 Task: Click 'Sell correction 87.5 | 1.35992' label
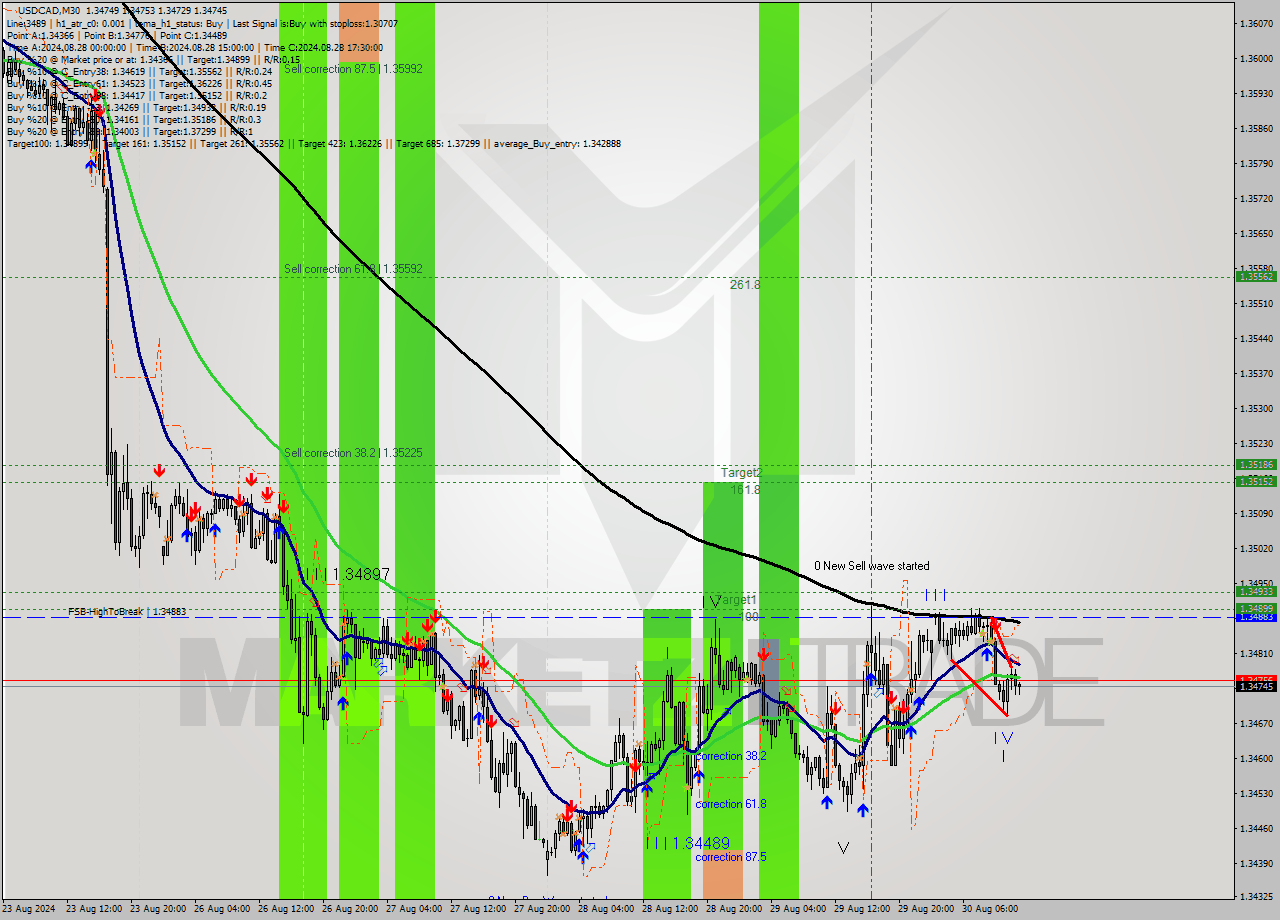click(352, 69)
